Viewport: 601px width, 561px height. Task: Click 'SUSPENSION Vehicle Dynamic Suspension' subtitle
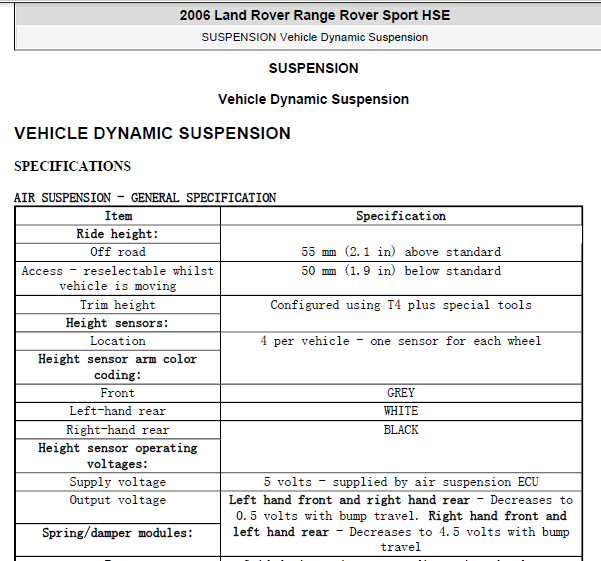coord(315,37)
